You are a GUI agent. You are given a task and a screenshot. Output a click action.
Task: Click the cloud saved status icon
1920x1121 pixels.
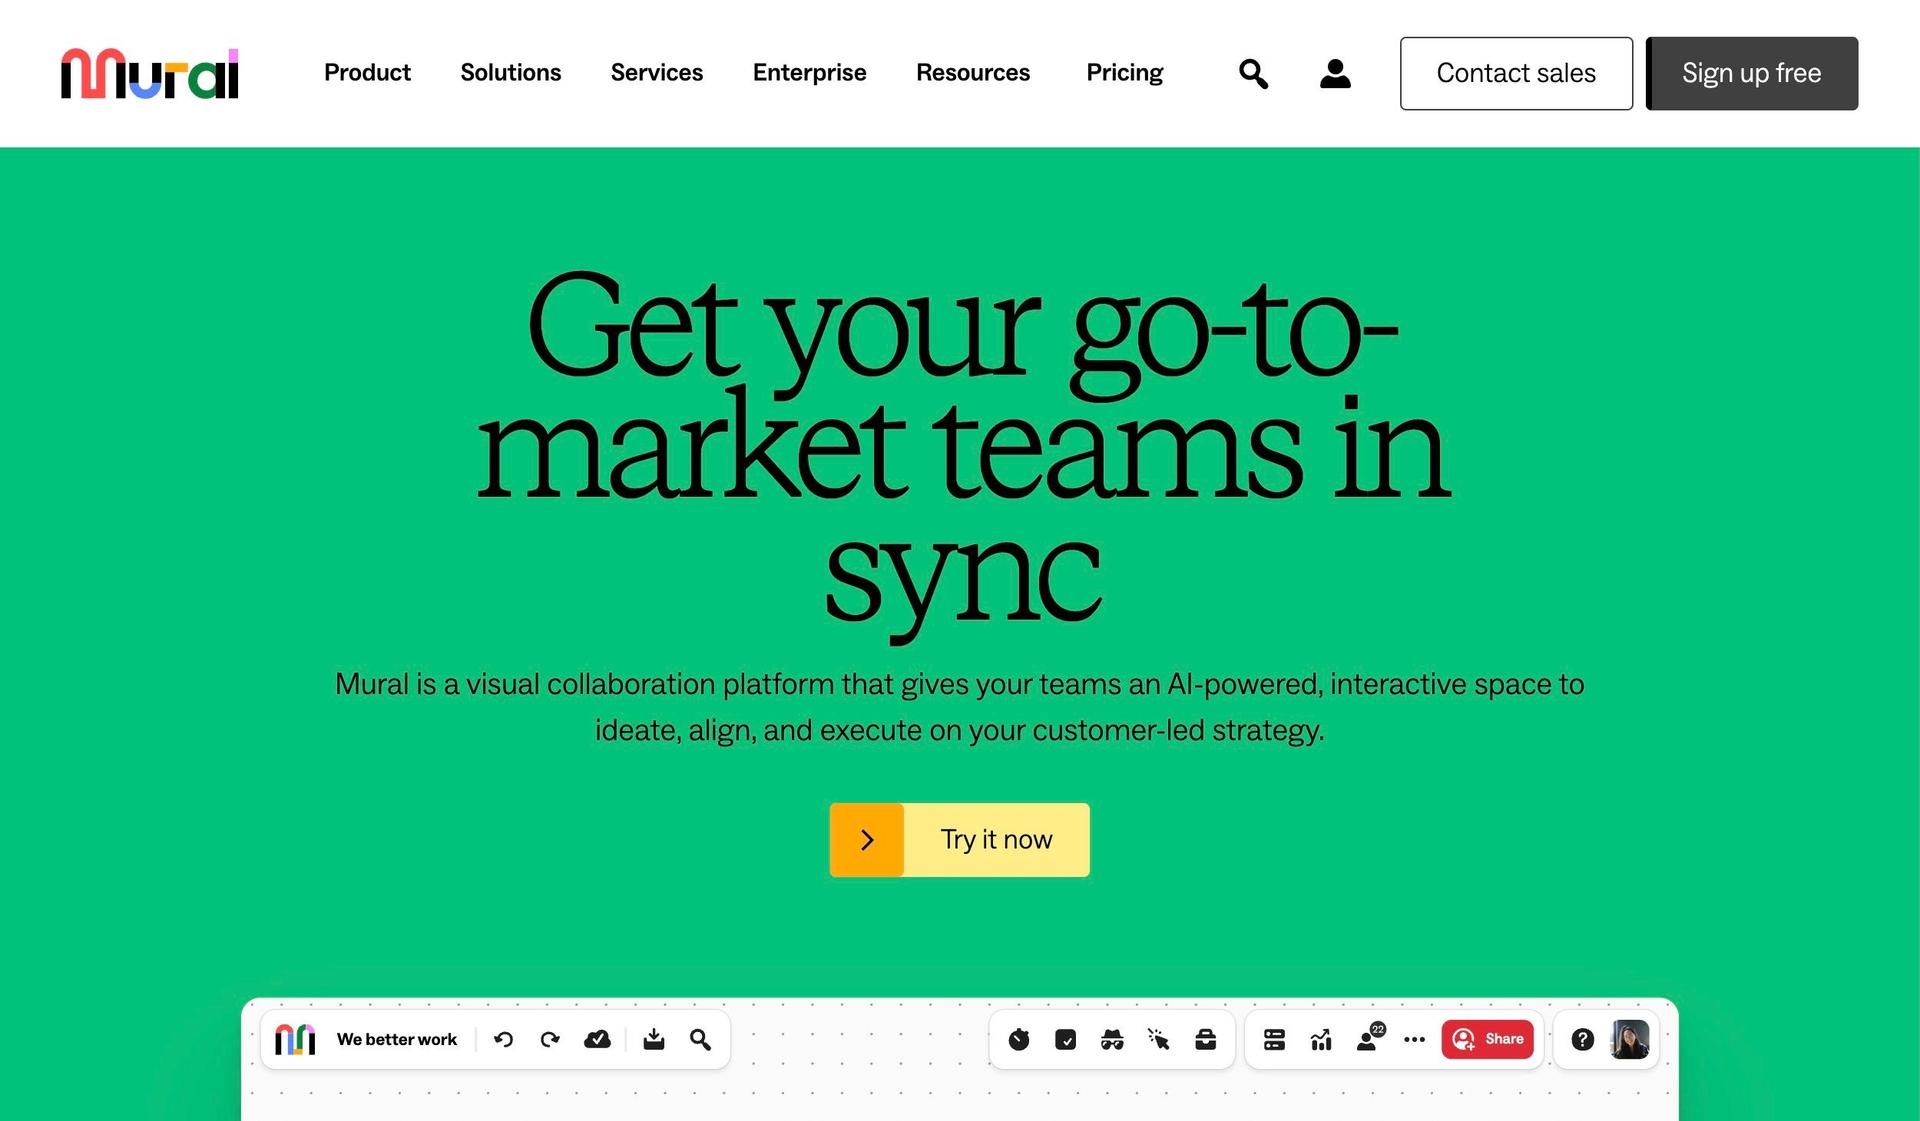click(x=597, y=1040)
